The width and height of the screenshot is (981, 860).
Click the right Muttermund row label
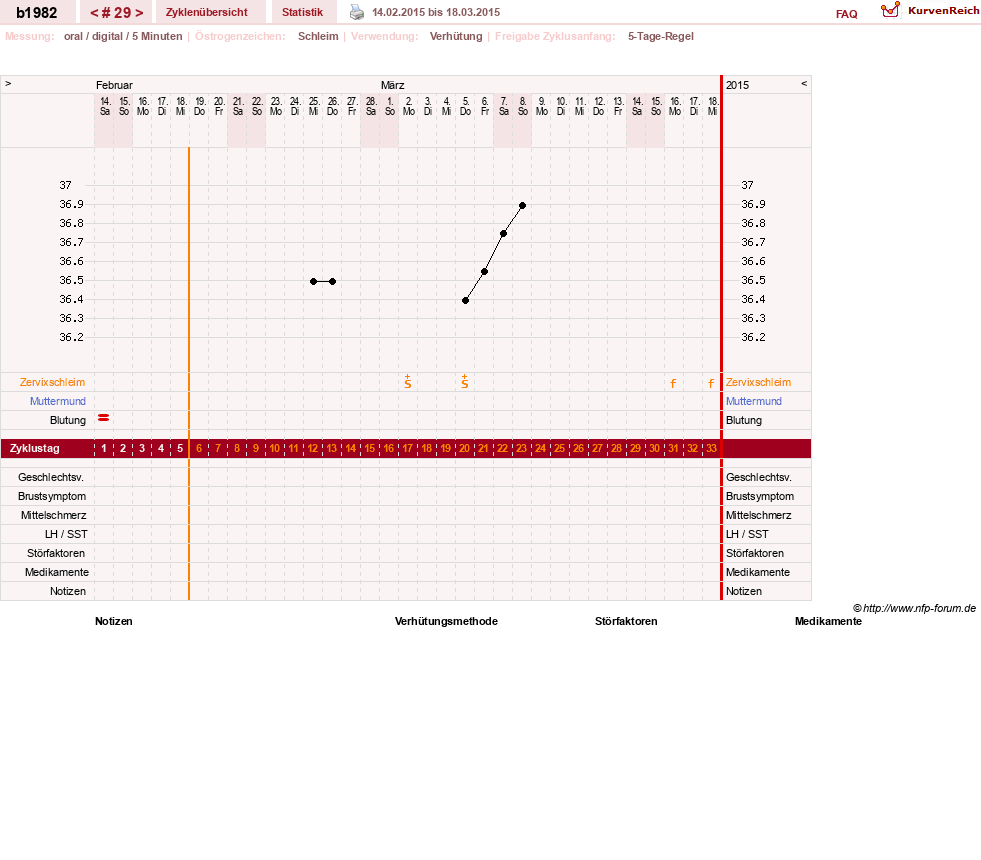[x=754, y=401]
